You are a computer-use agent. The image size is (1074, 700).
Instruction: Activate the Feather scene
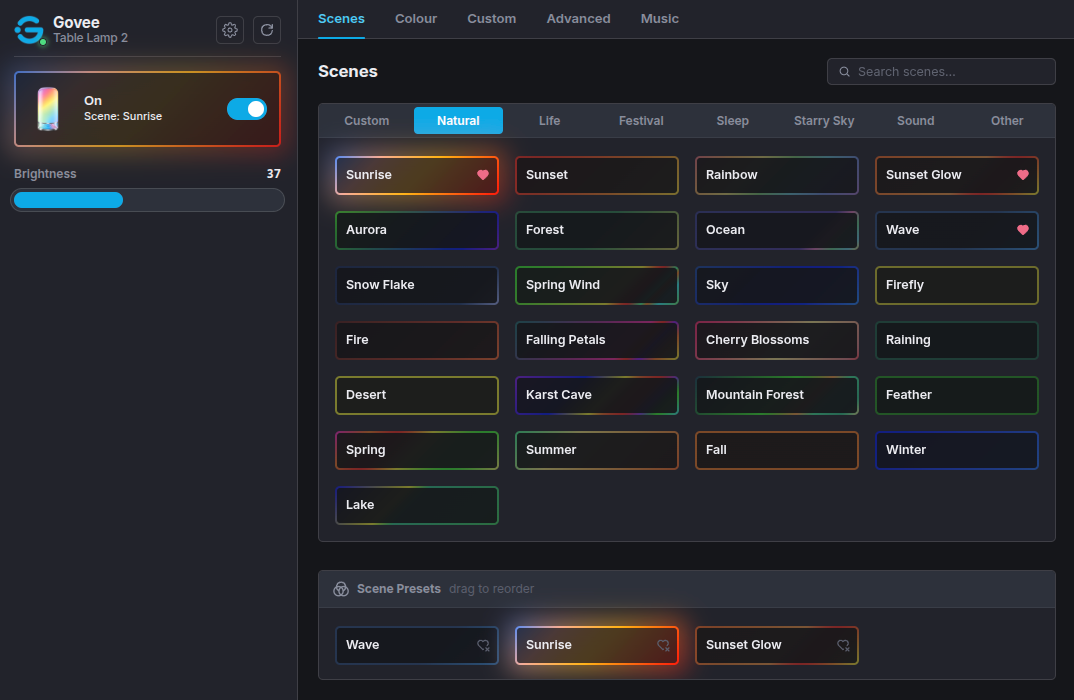(x=957, y=395)
